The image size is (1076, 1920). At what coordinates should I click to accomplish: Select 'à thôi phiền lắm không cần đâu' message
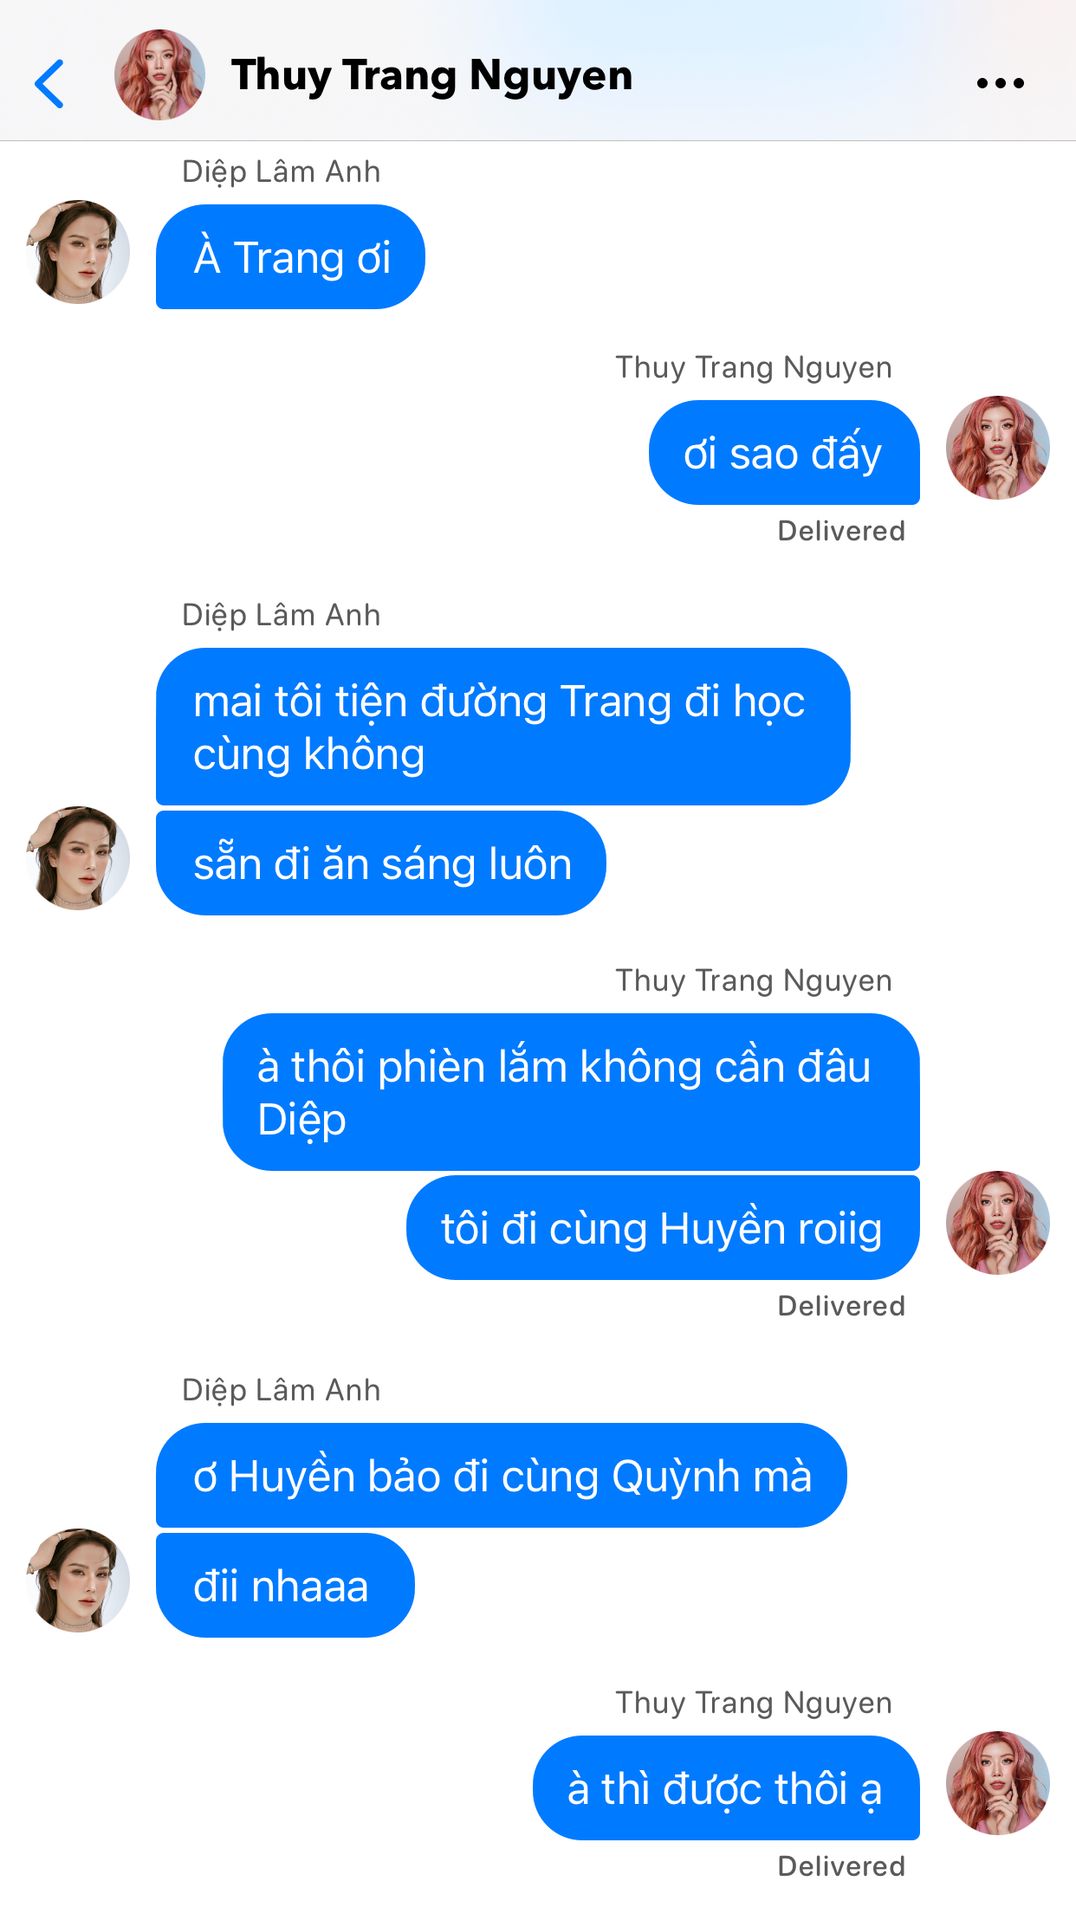pos(571,1092)
